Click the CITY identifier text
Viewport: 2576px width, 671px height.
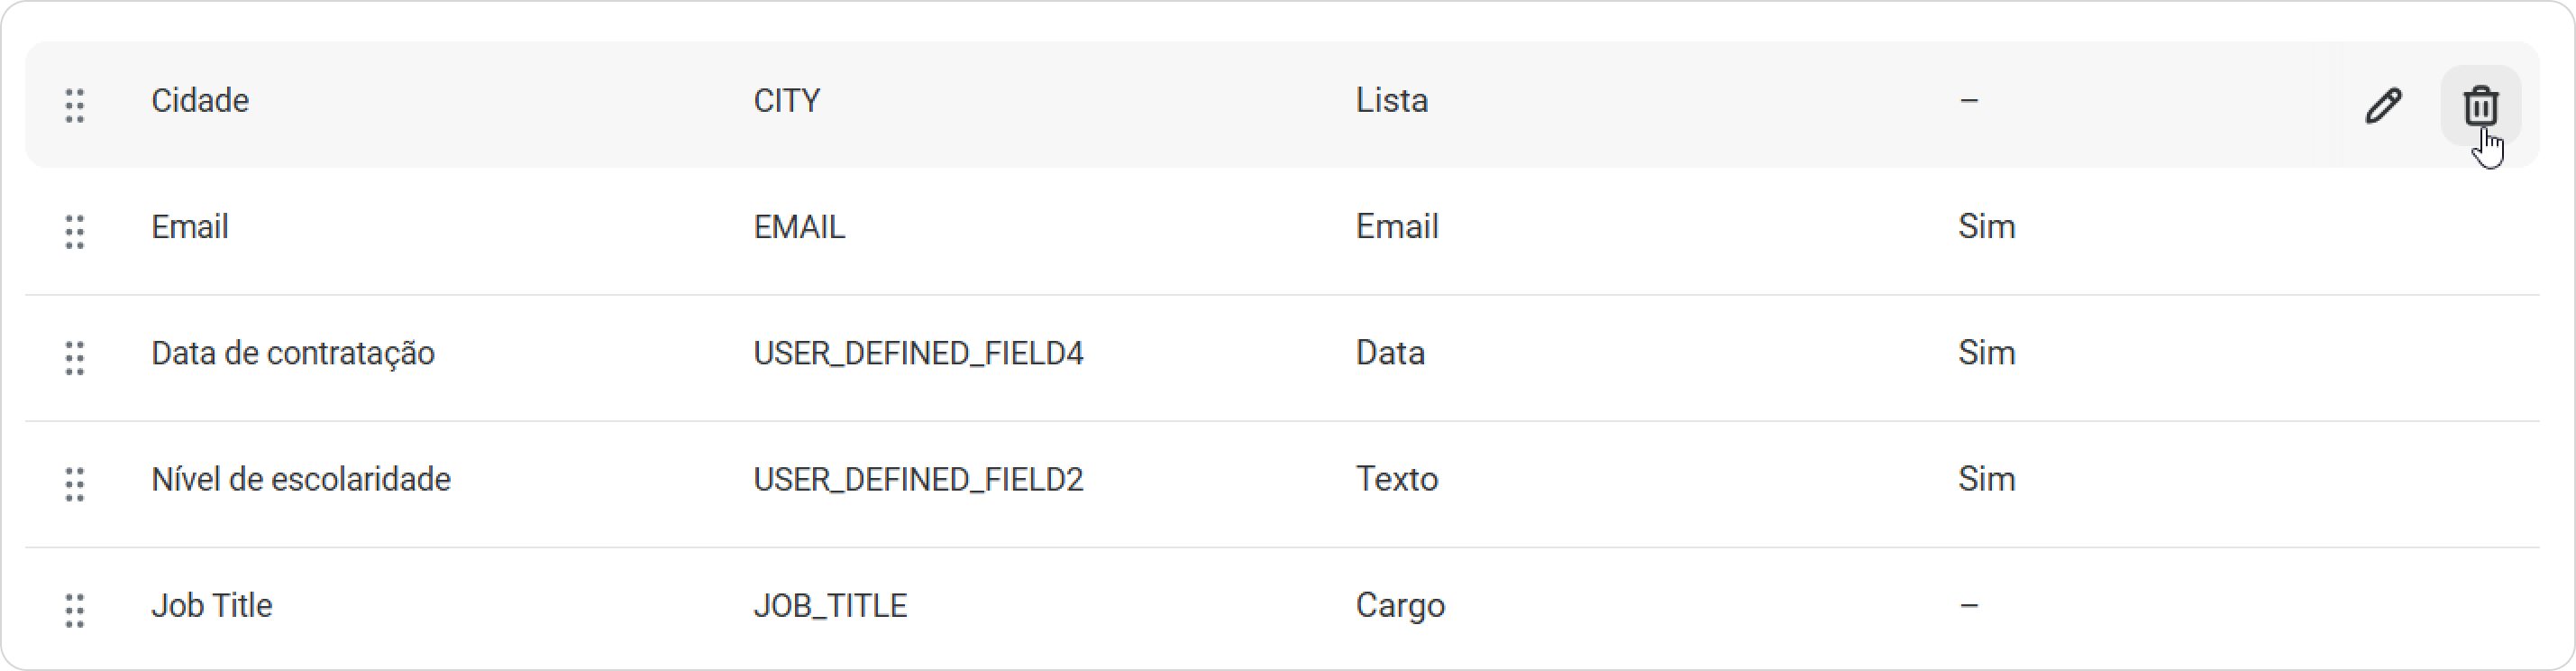(787, 100)
